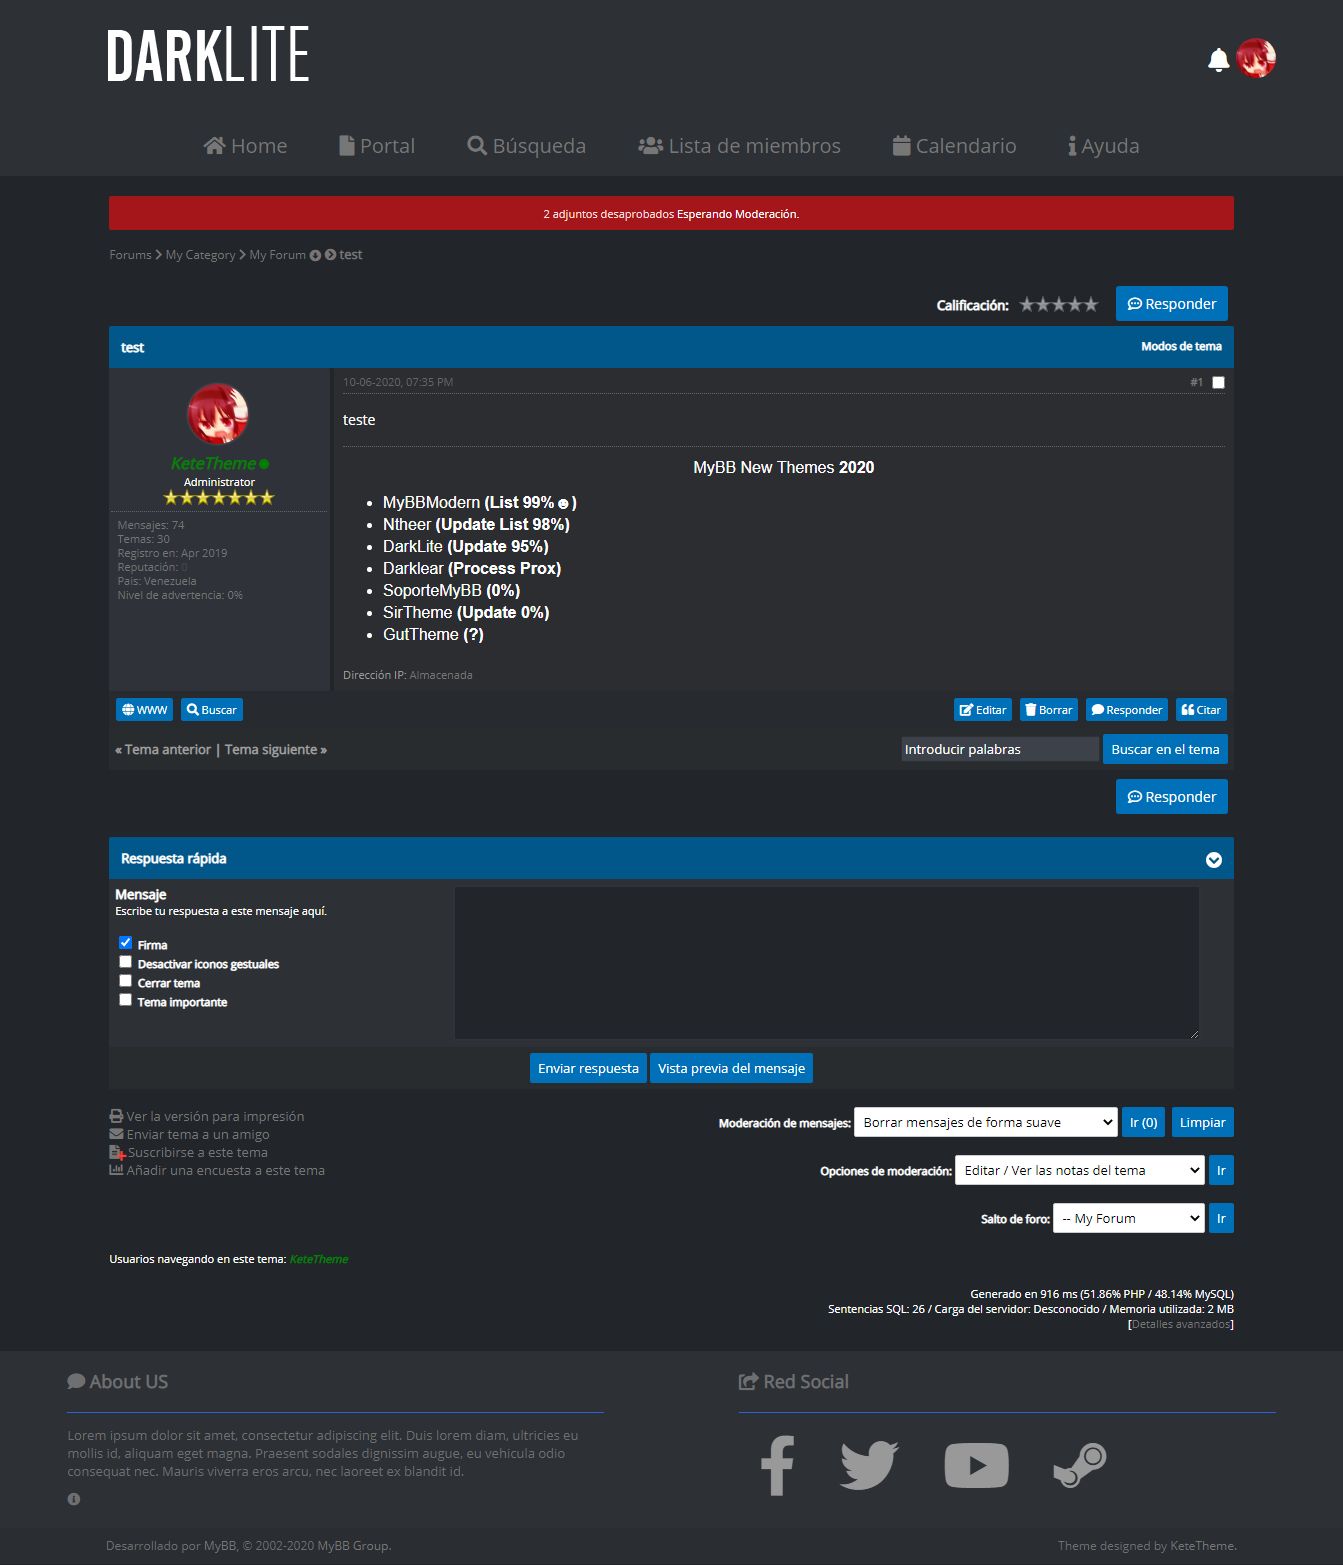
Task: Open Lista de miembros
Action: coord(740,146)
